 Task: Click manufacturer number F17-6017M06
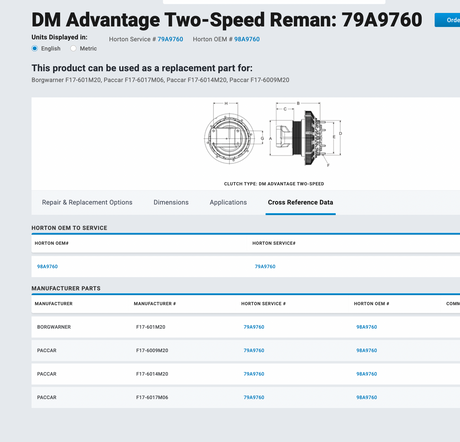152,397
